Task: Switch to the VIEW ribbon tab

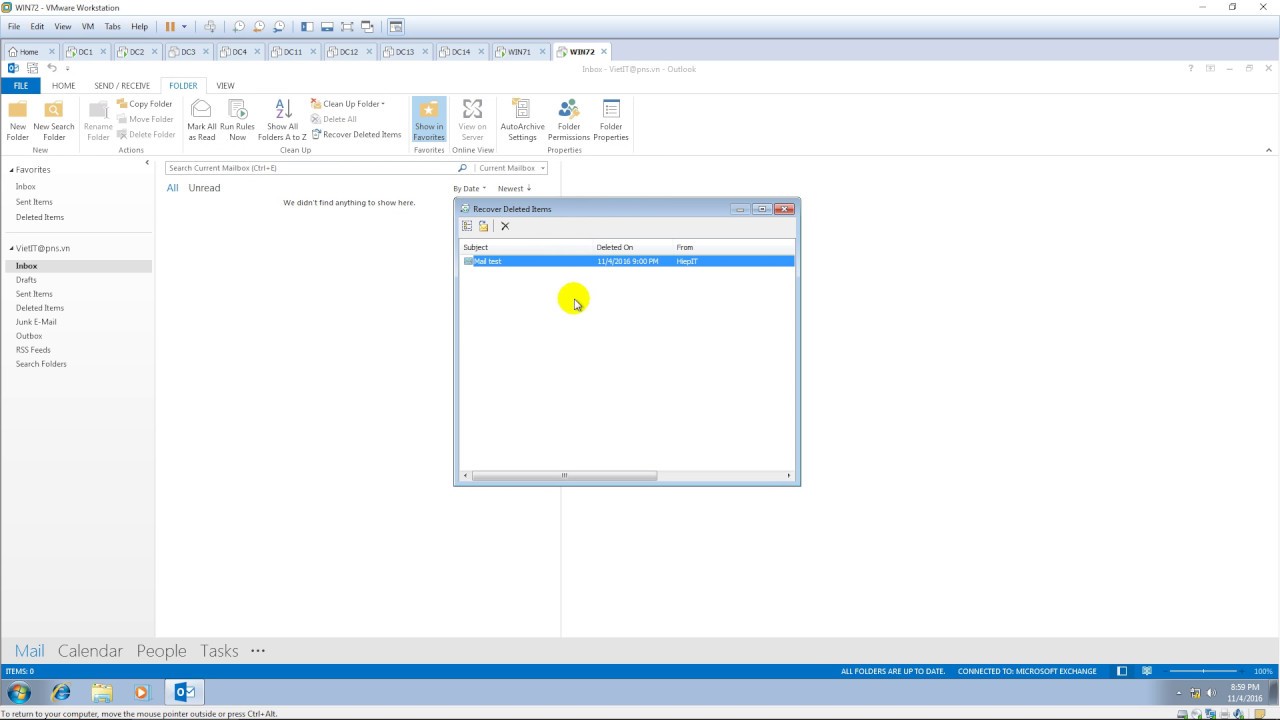Action: point(225,86)
